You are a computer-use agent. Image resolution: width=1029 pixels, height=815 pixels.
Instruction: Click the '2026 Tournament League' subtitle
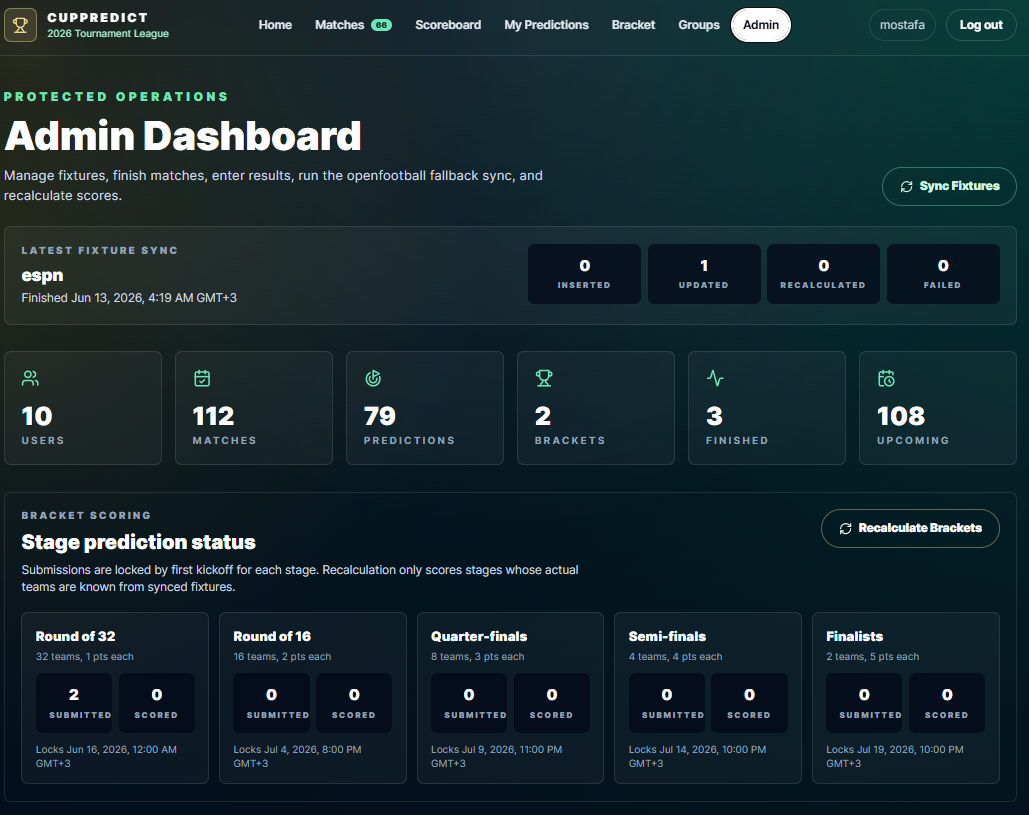108,33
